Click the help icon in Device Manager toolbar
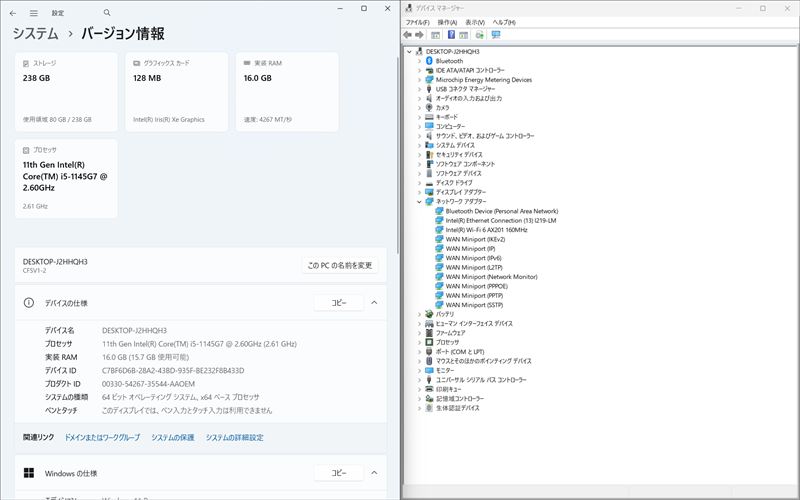Viewport: 800px width, 500px height. pos(451,35)
